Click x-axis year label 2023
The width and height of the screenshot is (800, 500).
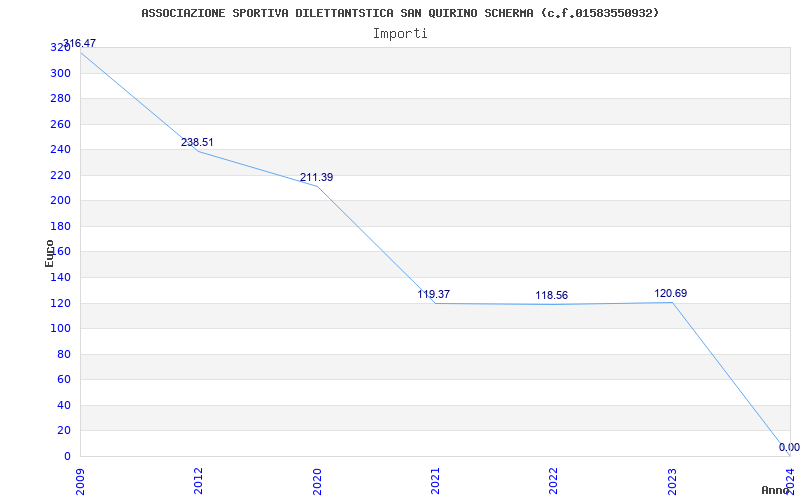pos(672,481)
